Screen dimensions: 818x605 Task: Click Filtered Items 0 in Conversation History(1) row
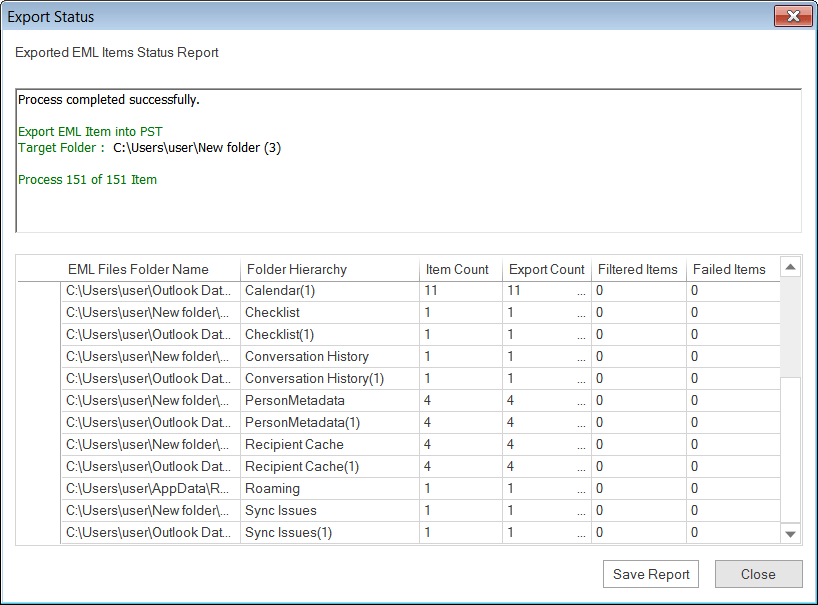click(x=639, y=378)
